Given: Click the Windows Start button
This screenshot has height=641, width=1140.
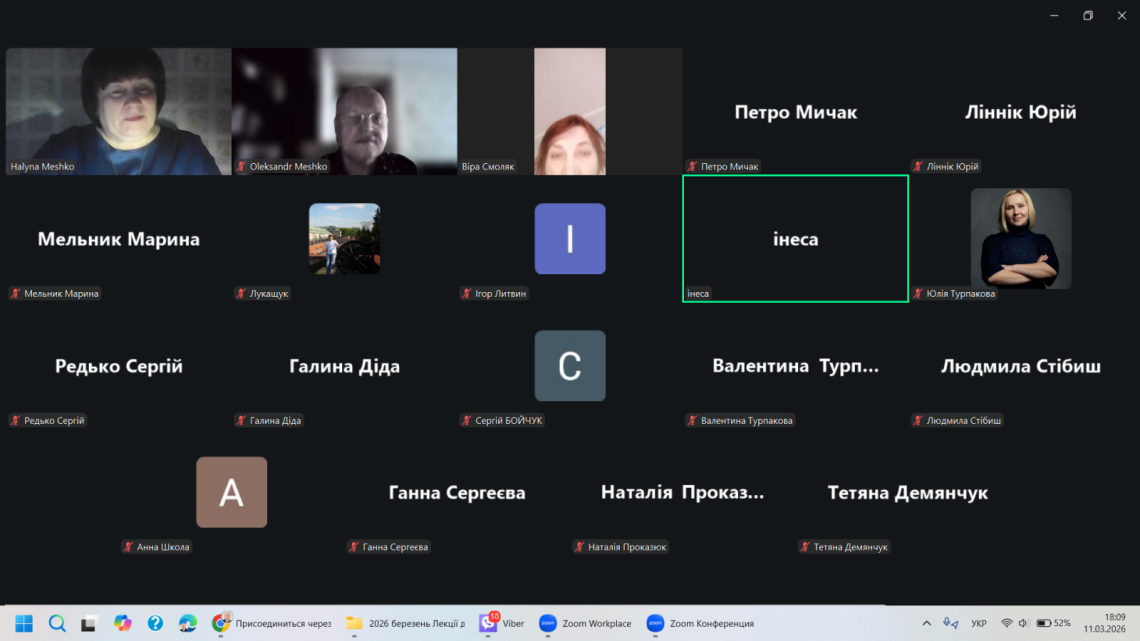Looking at the screenshot, I should 24,623.
